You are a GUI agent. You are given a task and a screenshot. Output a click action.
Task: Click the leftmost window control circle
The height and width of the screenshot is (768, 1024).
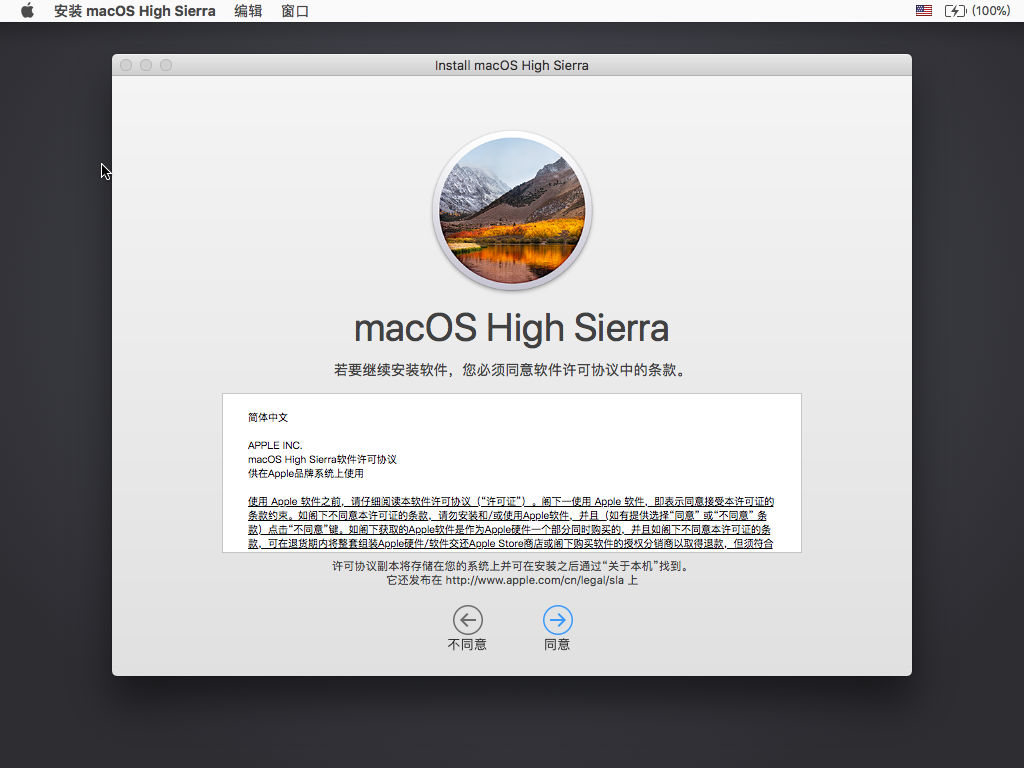(125, 64)
